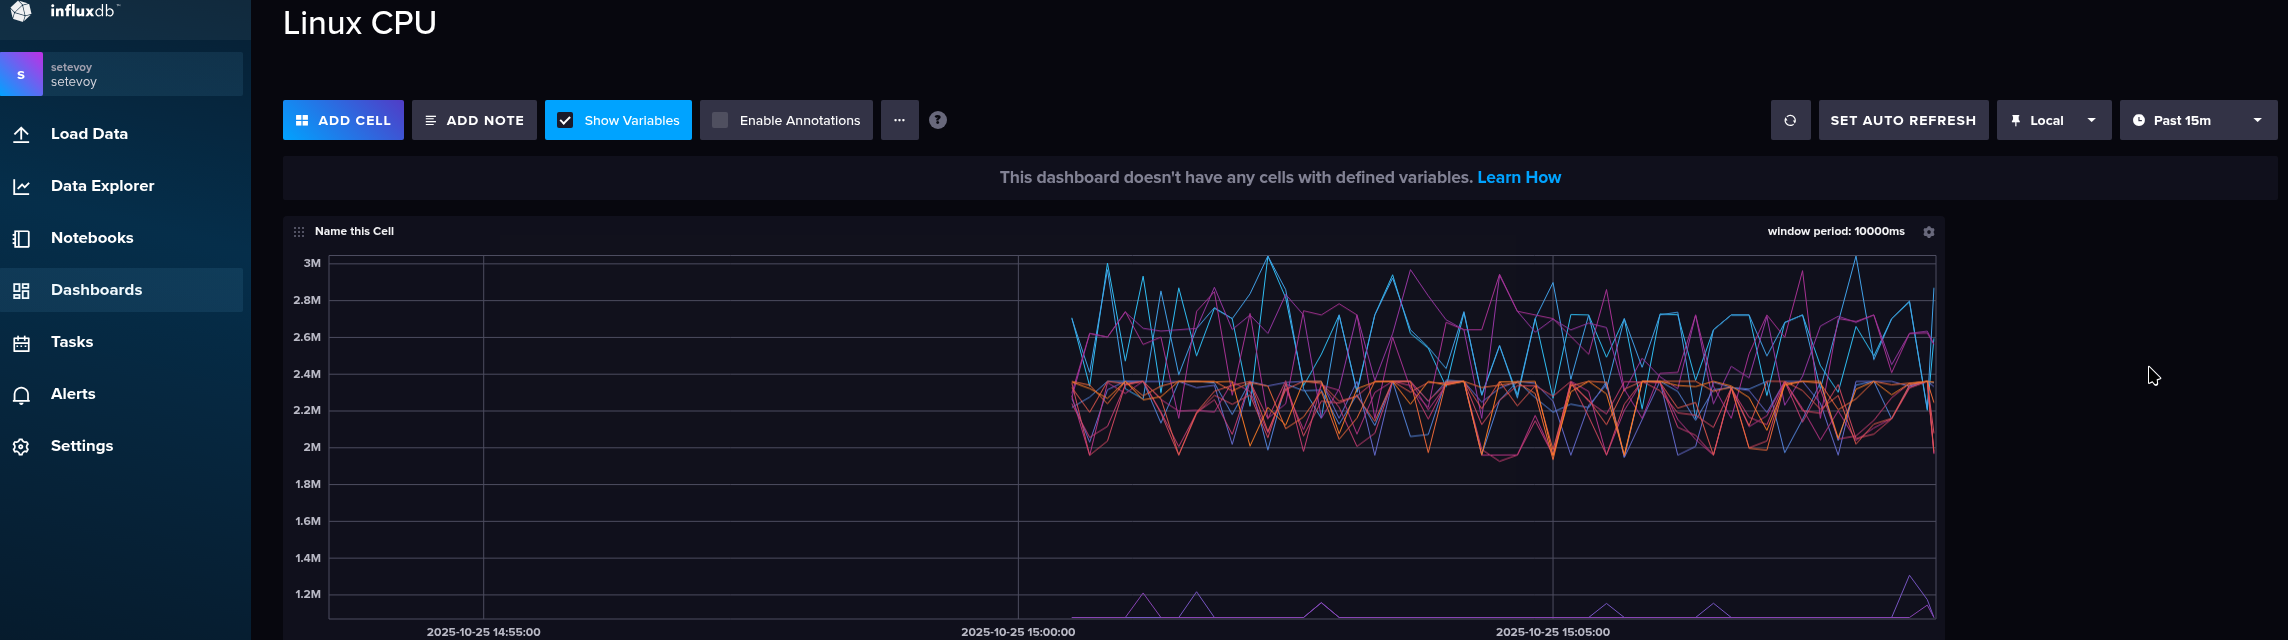Click the cell drag handle dots

(299, 232)
